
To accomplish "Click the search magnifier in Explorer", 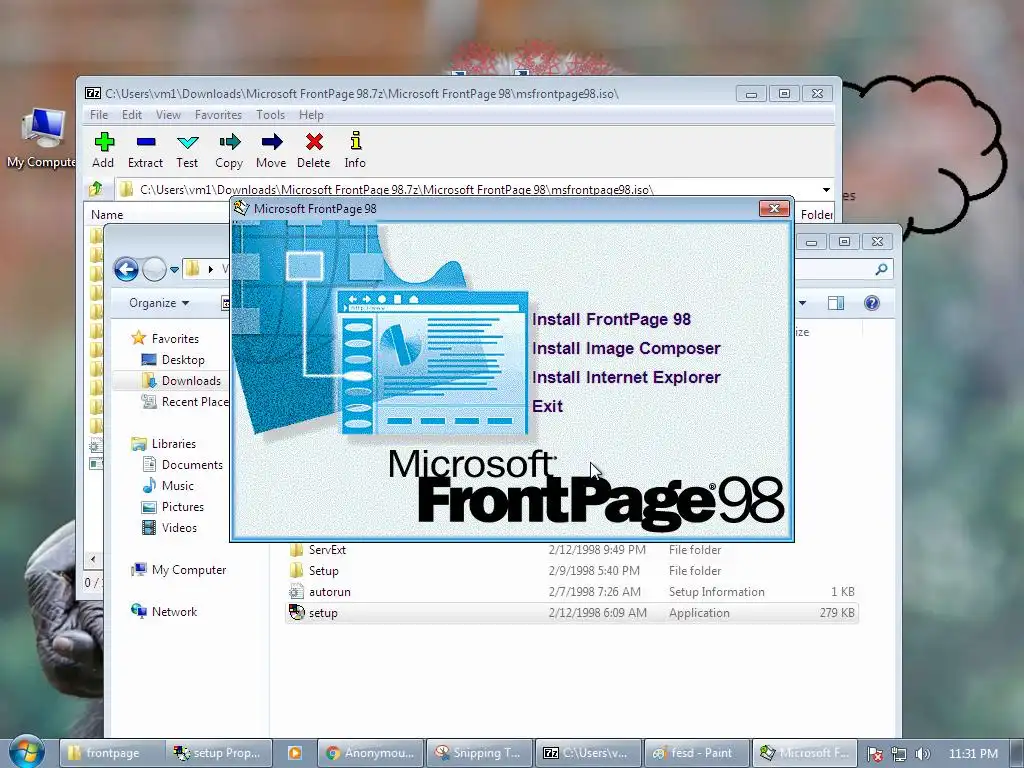I will pyautogui.click(x=881, y=269).
